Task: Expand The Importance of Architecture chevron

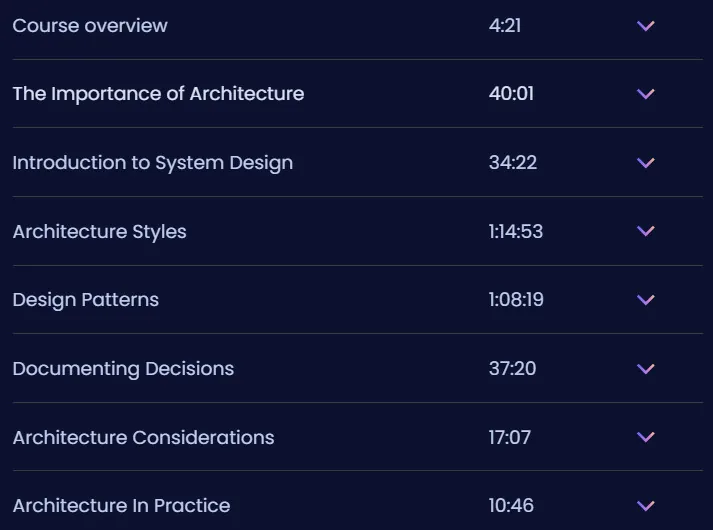Action: click(x=646, y=94)
